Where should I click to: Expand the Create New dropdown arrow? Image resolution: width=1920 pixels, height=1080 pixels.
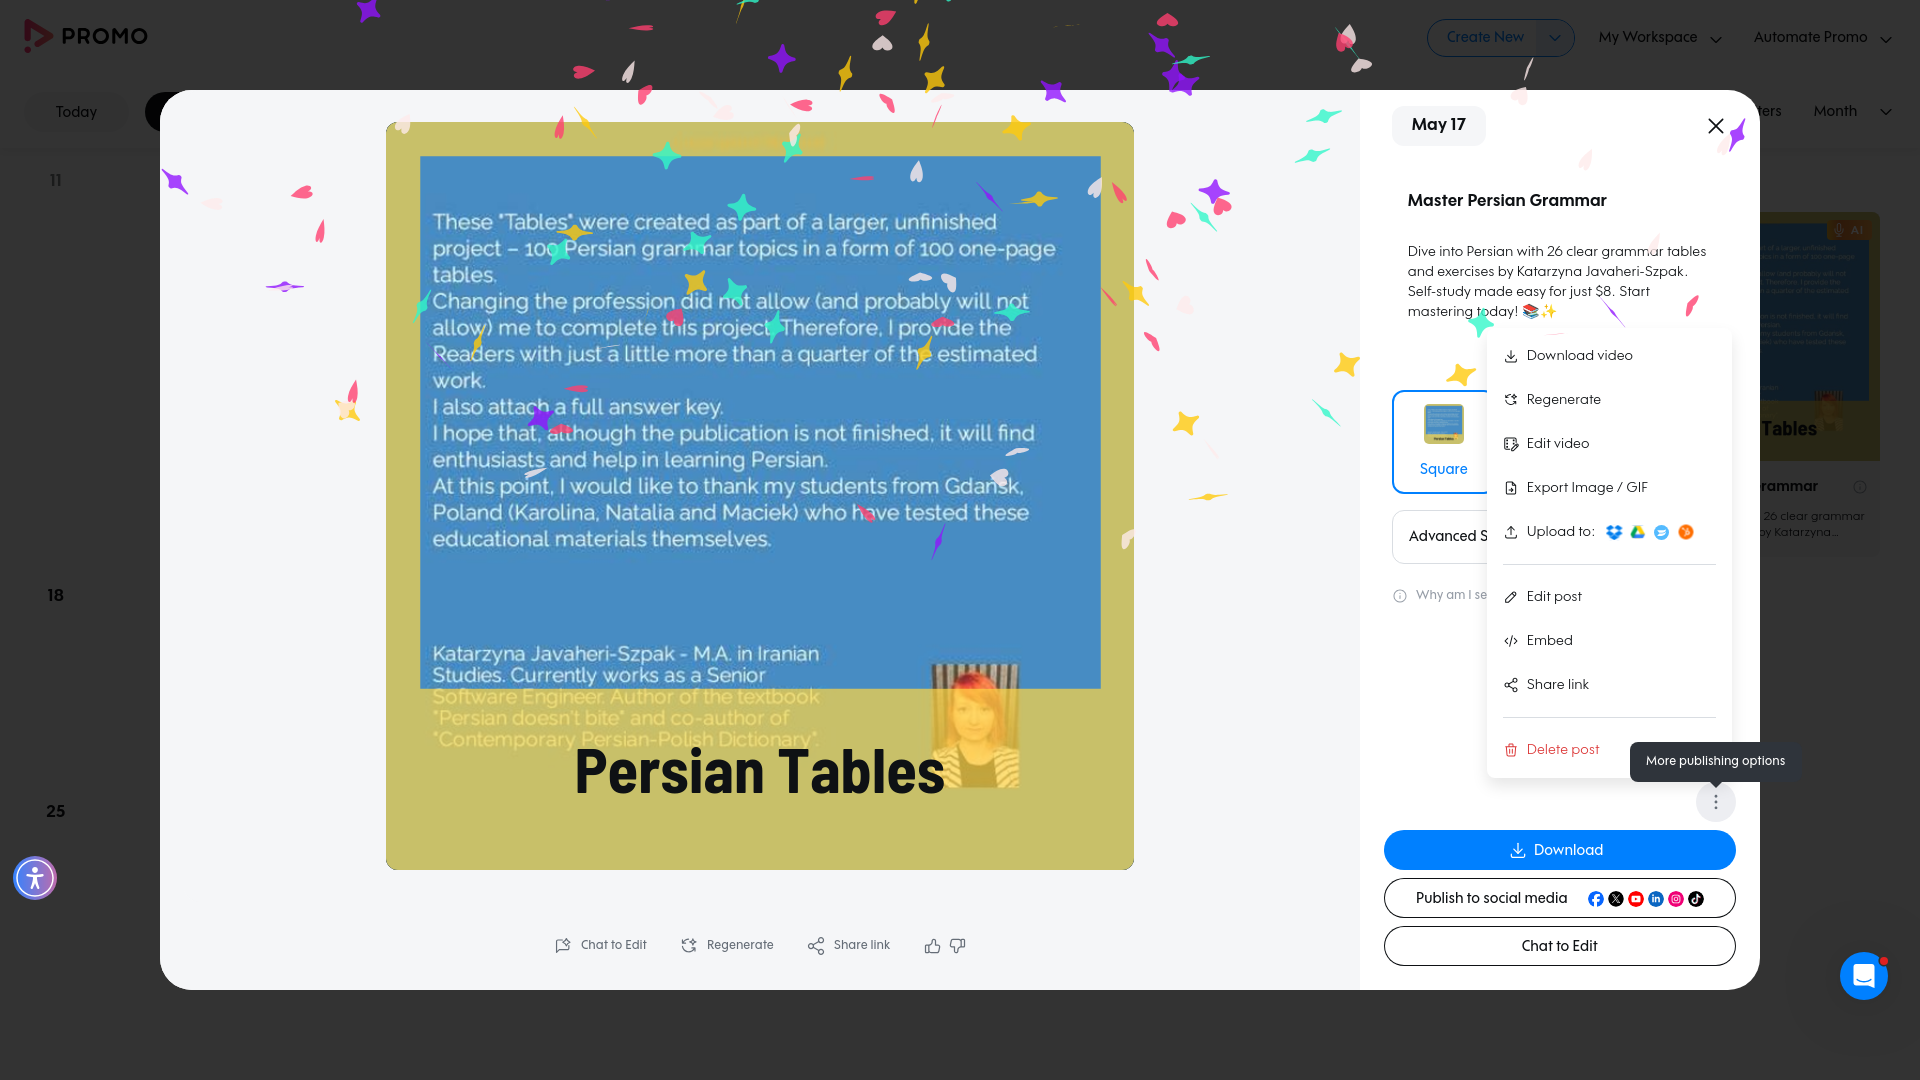pos(1554,38)
